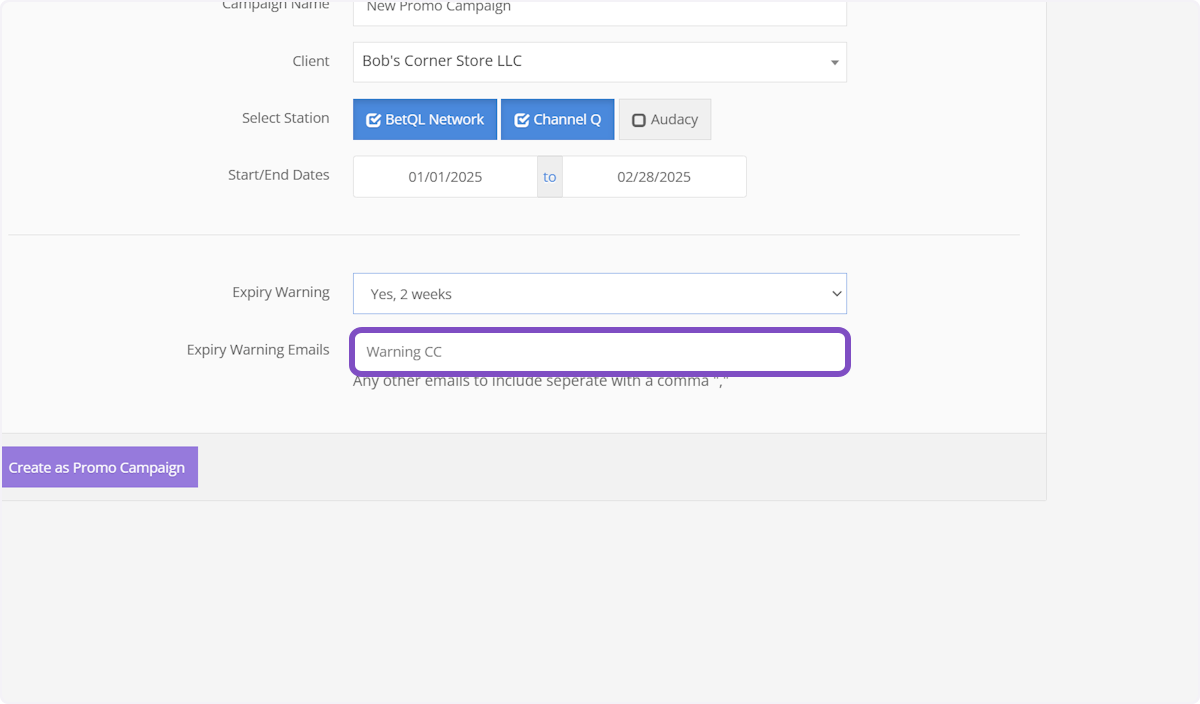
Task: Click the end date 02/28/2025 field
Action: pos(654,177)
